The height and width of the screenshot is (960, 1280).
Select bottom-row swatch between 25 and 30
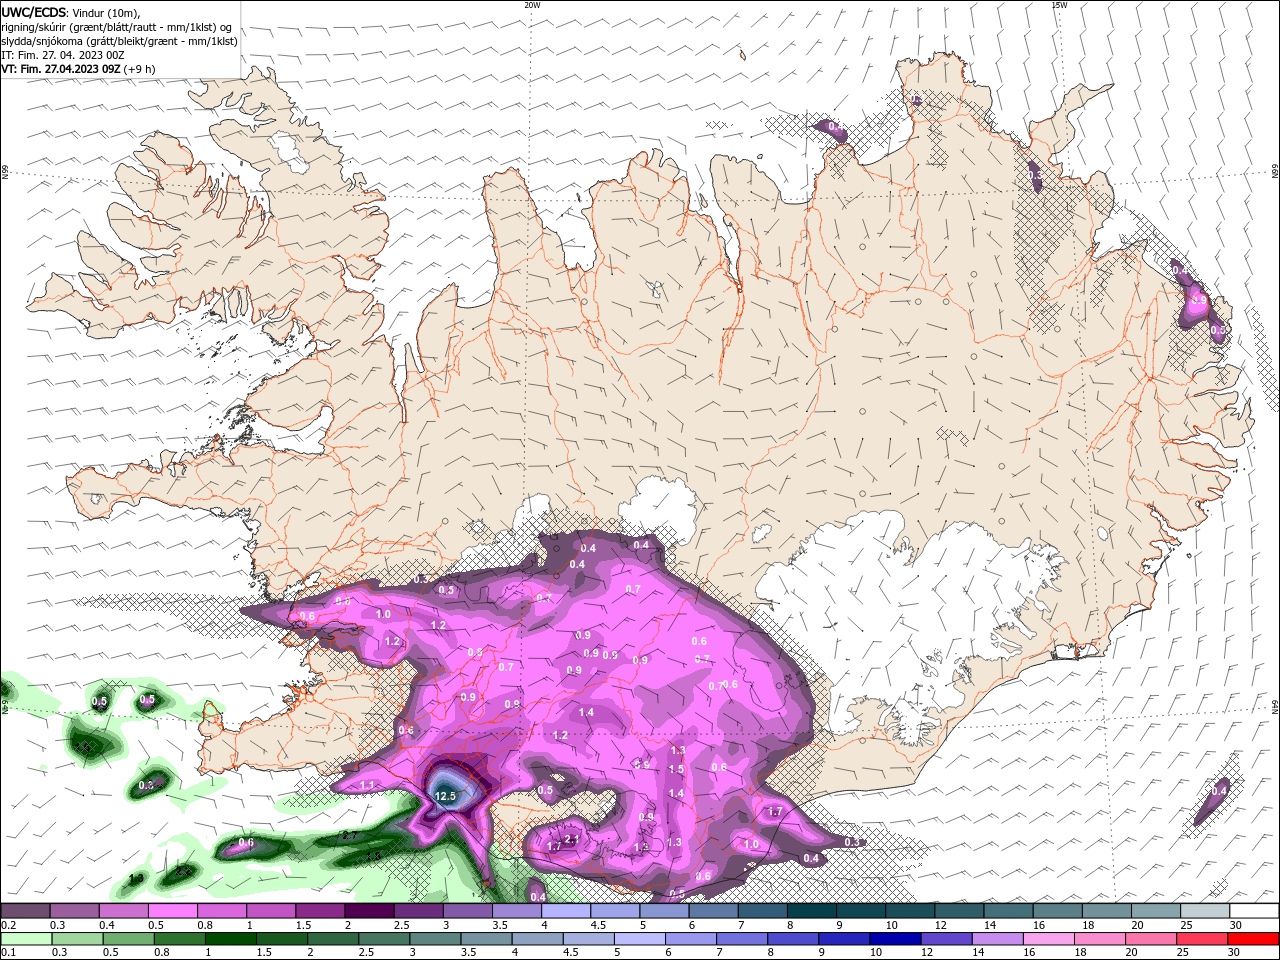[x=1202, y=939]
